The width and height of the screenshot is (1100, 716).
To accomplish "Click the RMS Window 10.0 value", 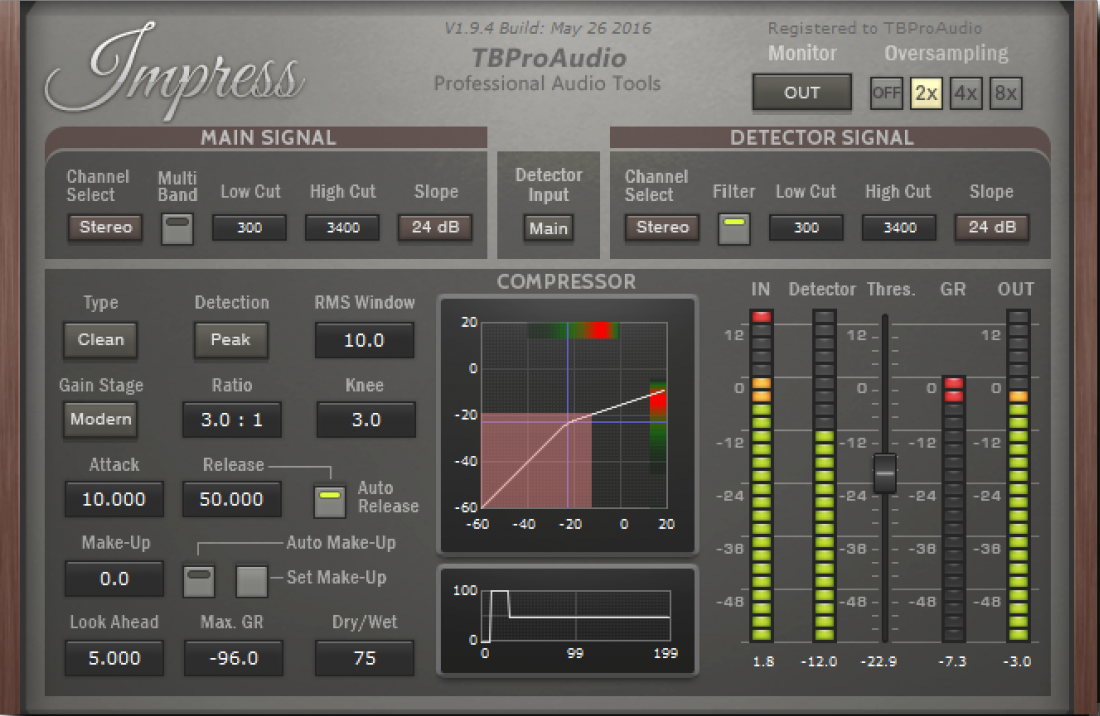I will pos(364,340).
